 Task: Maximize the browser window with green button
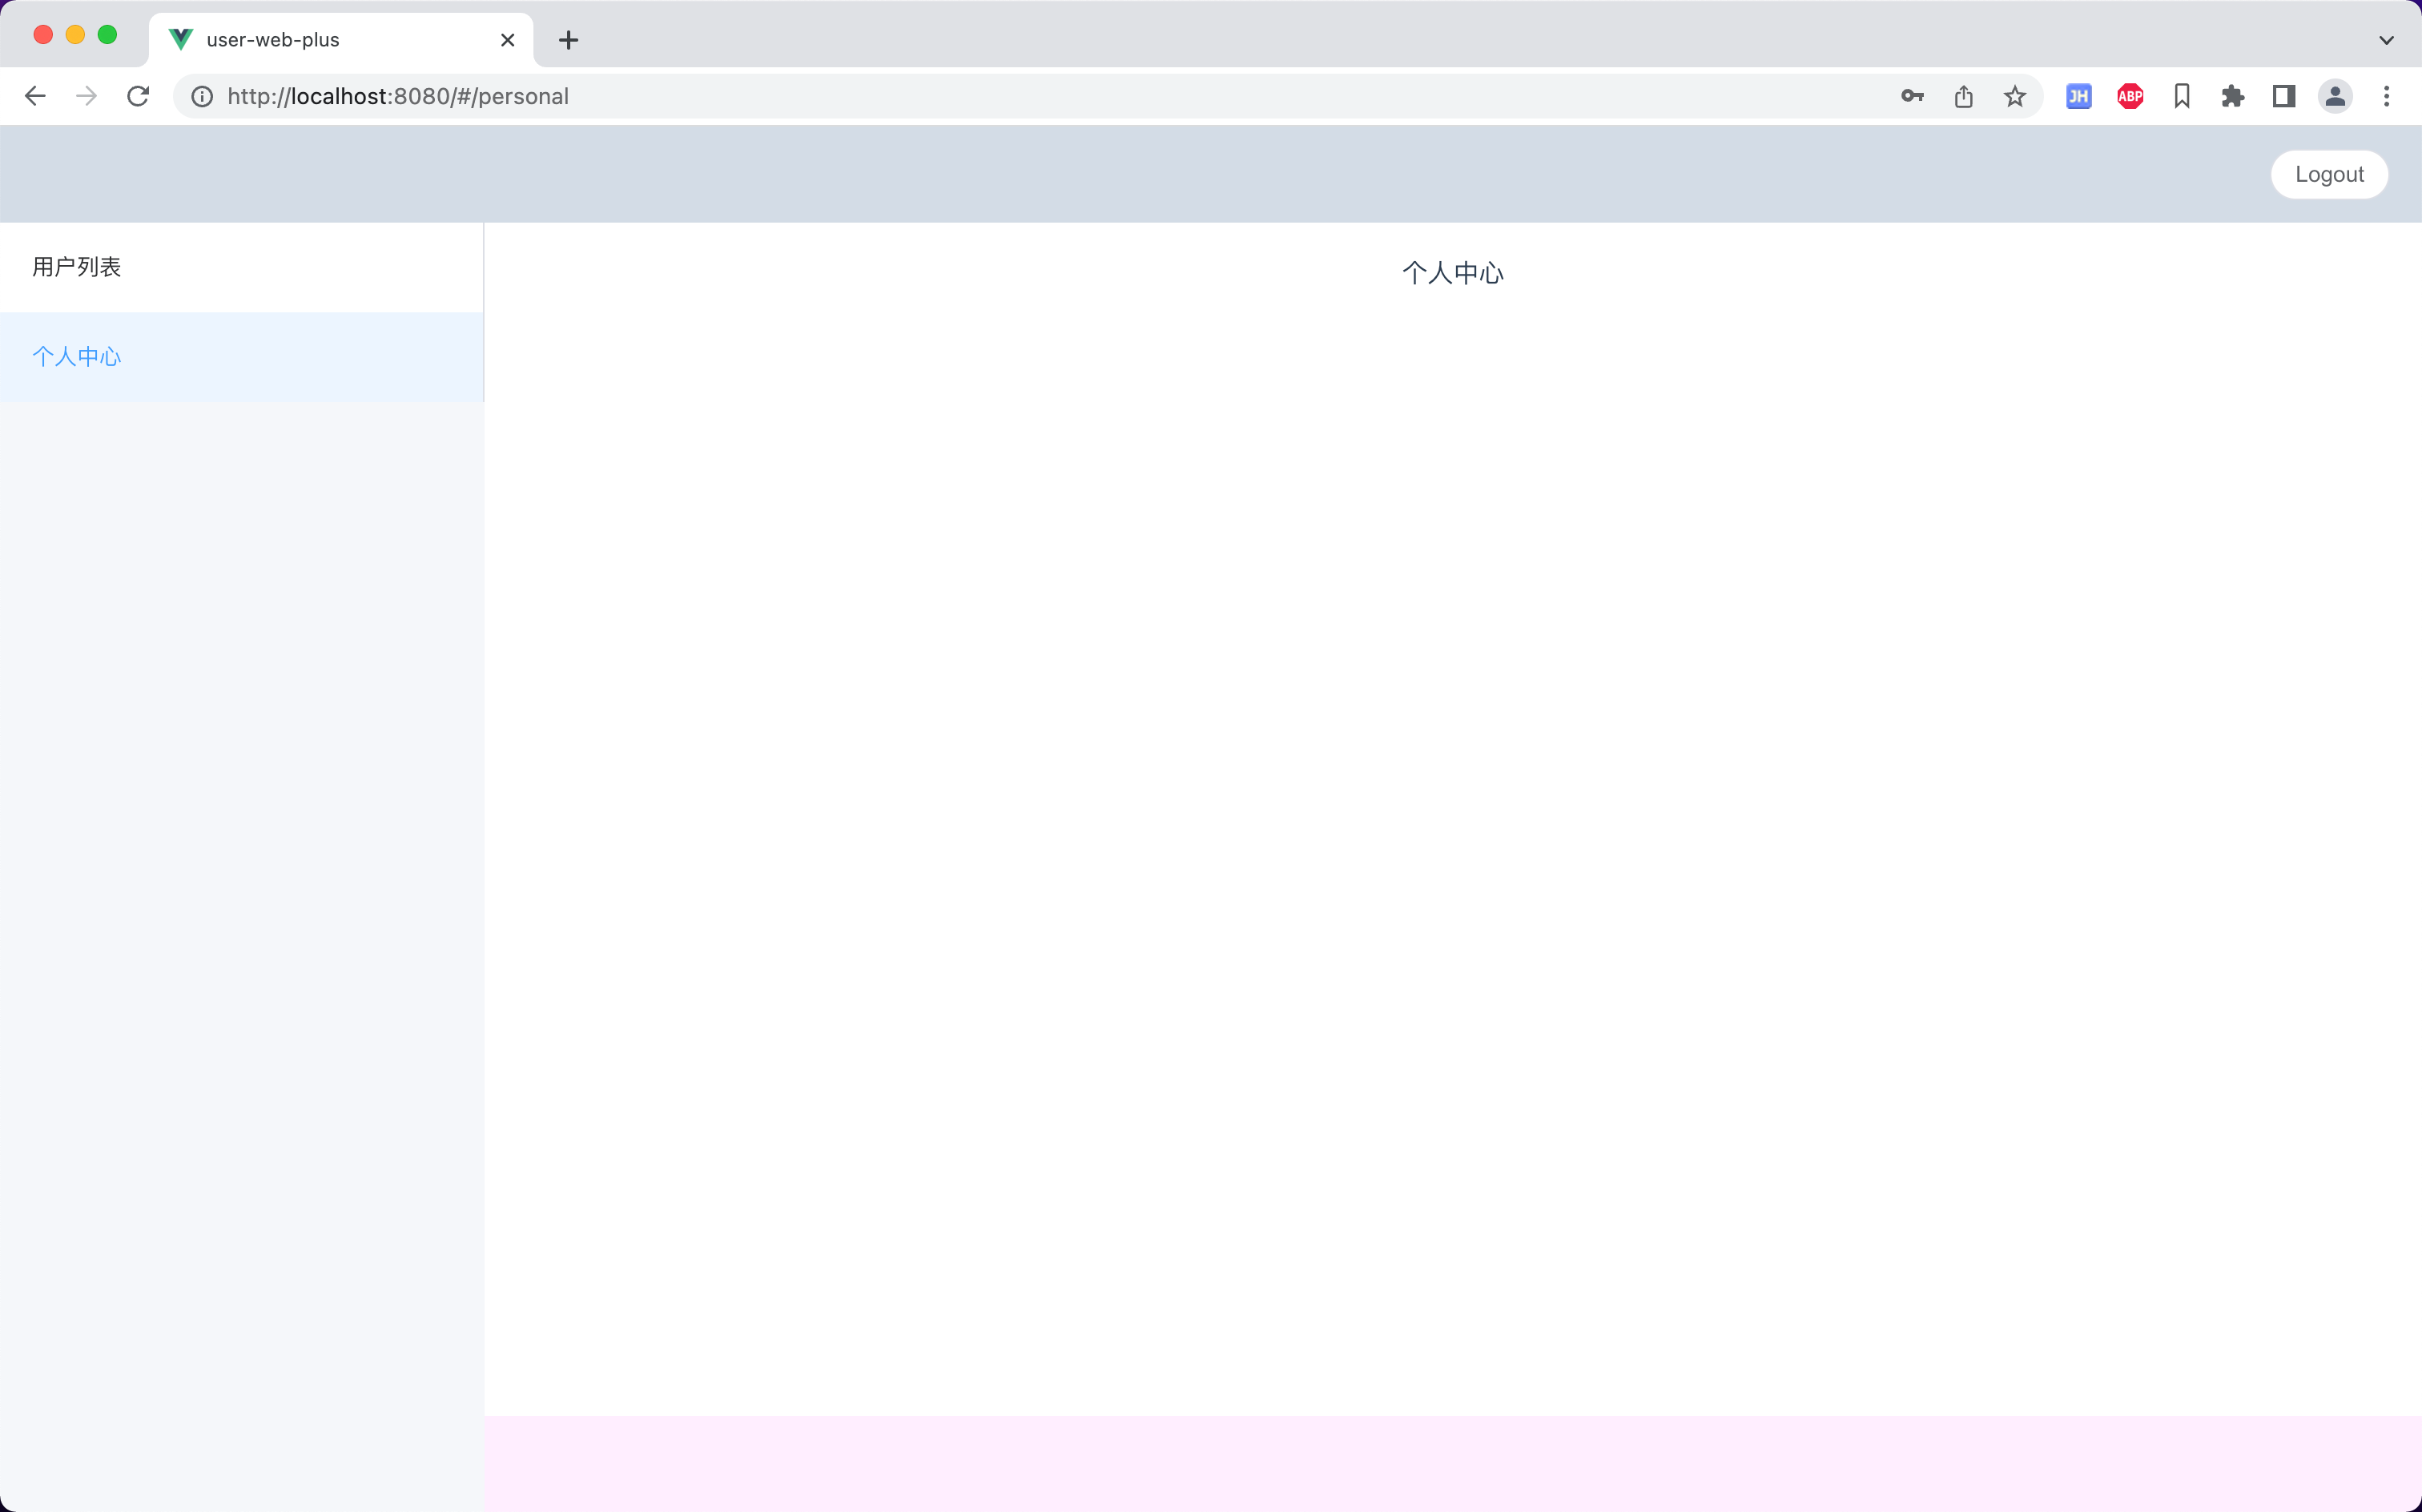(107, 35)
